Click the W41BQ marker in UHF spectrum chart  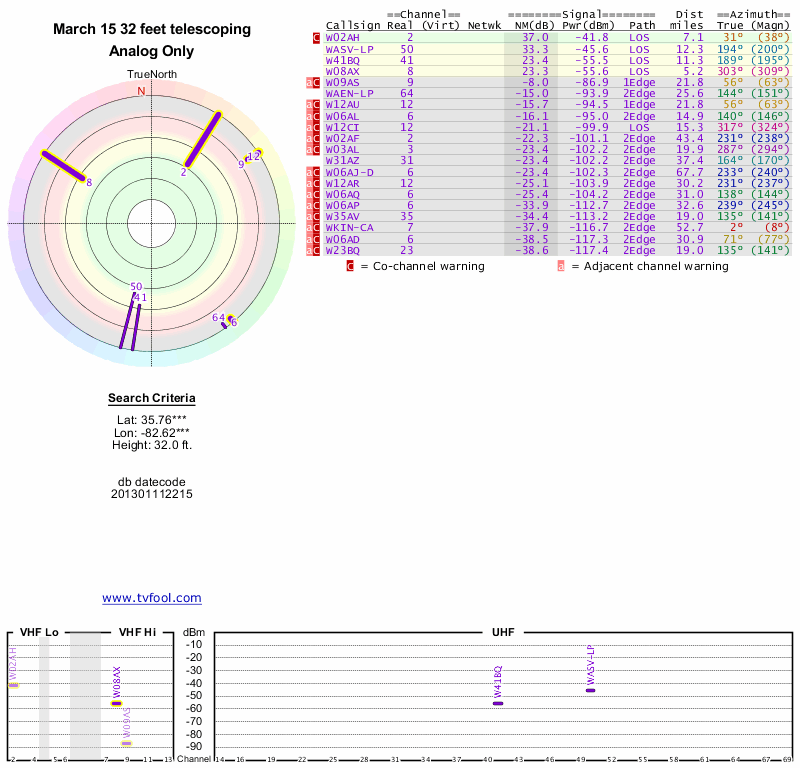pos(498,703)
